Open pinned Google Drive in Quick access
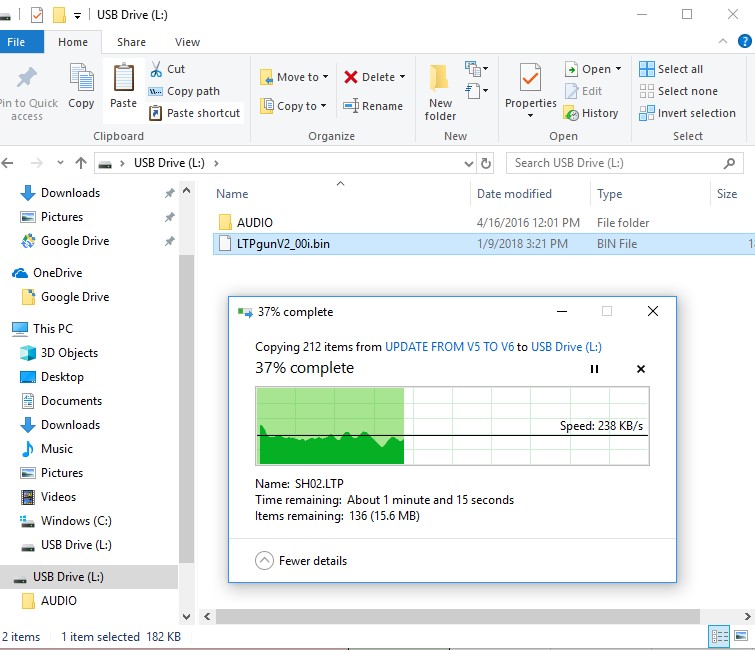Image resolution: width=755 pixels, height=650 pixels. 75,241
